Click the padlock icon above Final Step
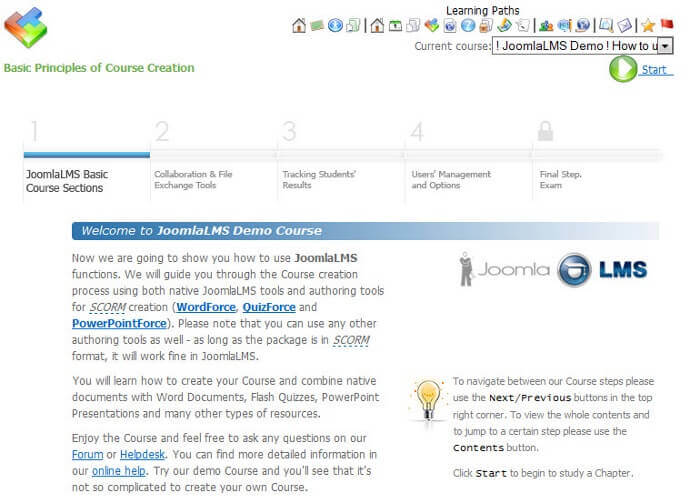This screenshot has height=503, width=700. (546, 131)
